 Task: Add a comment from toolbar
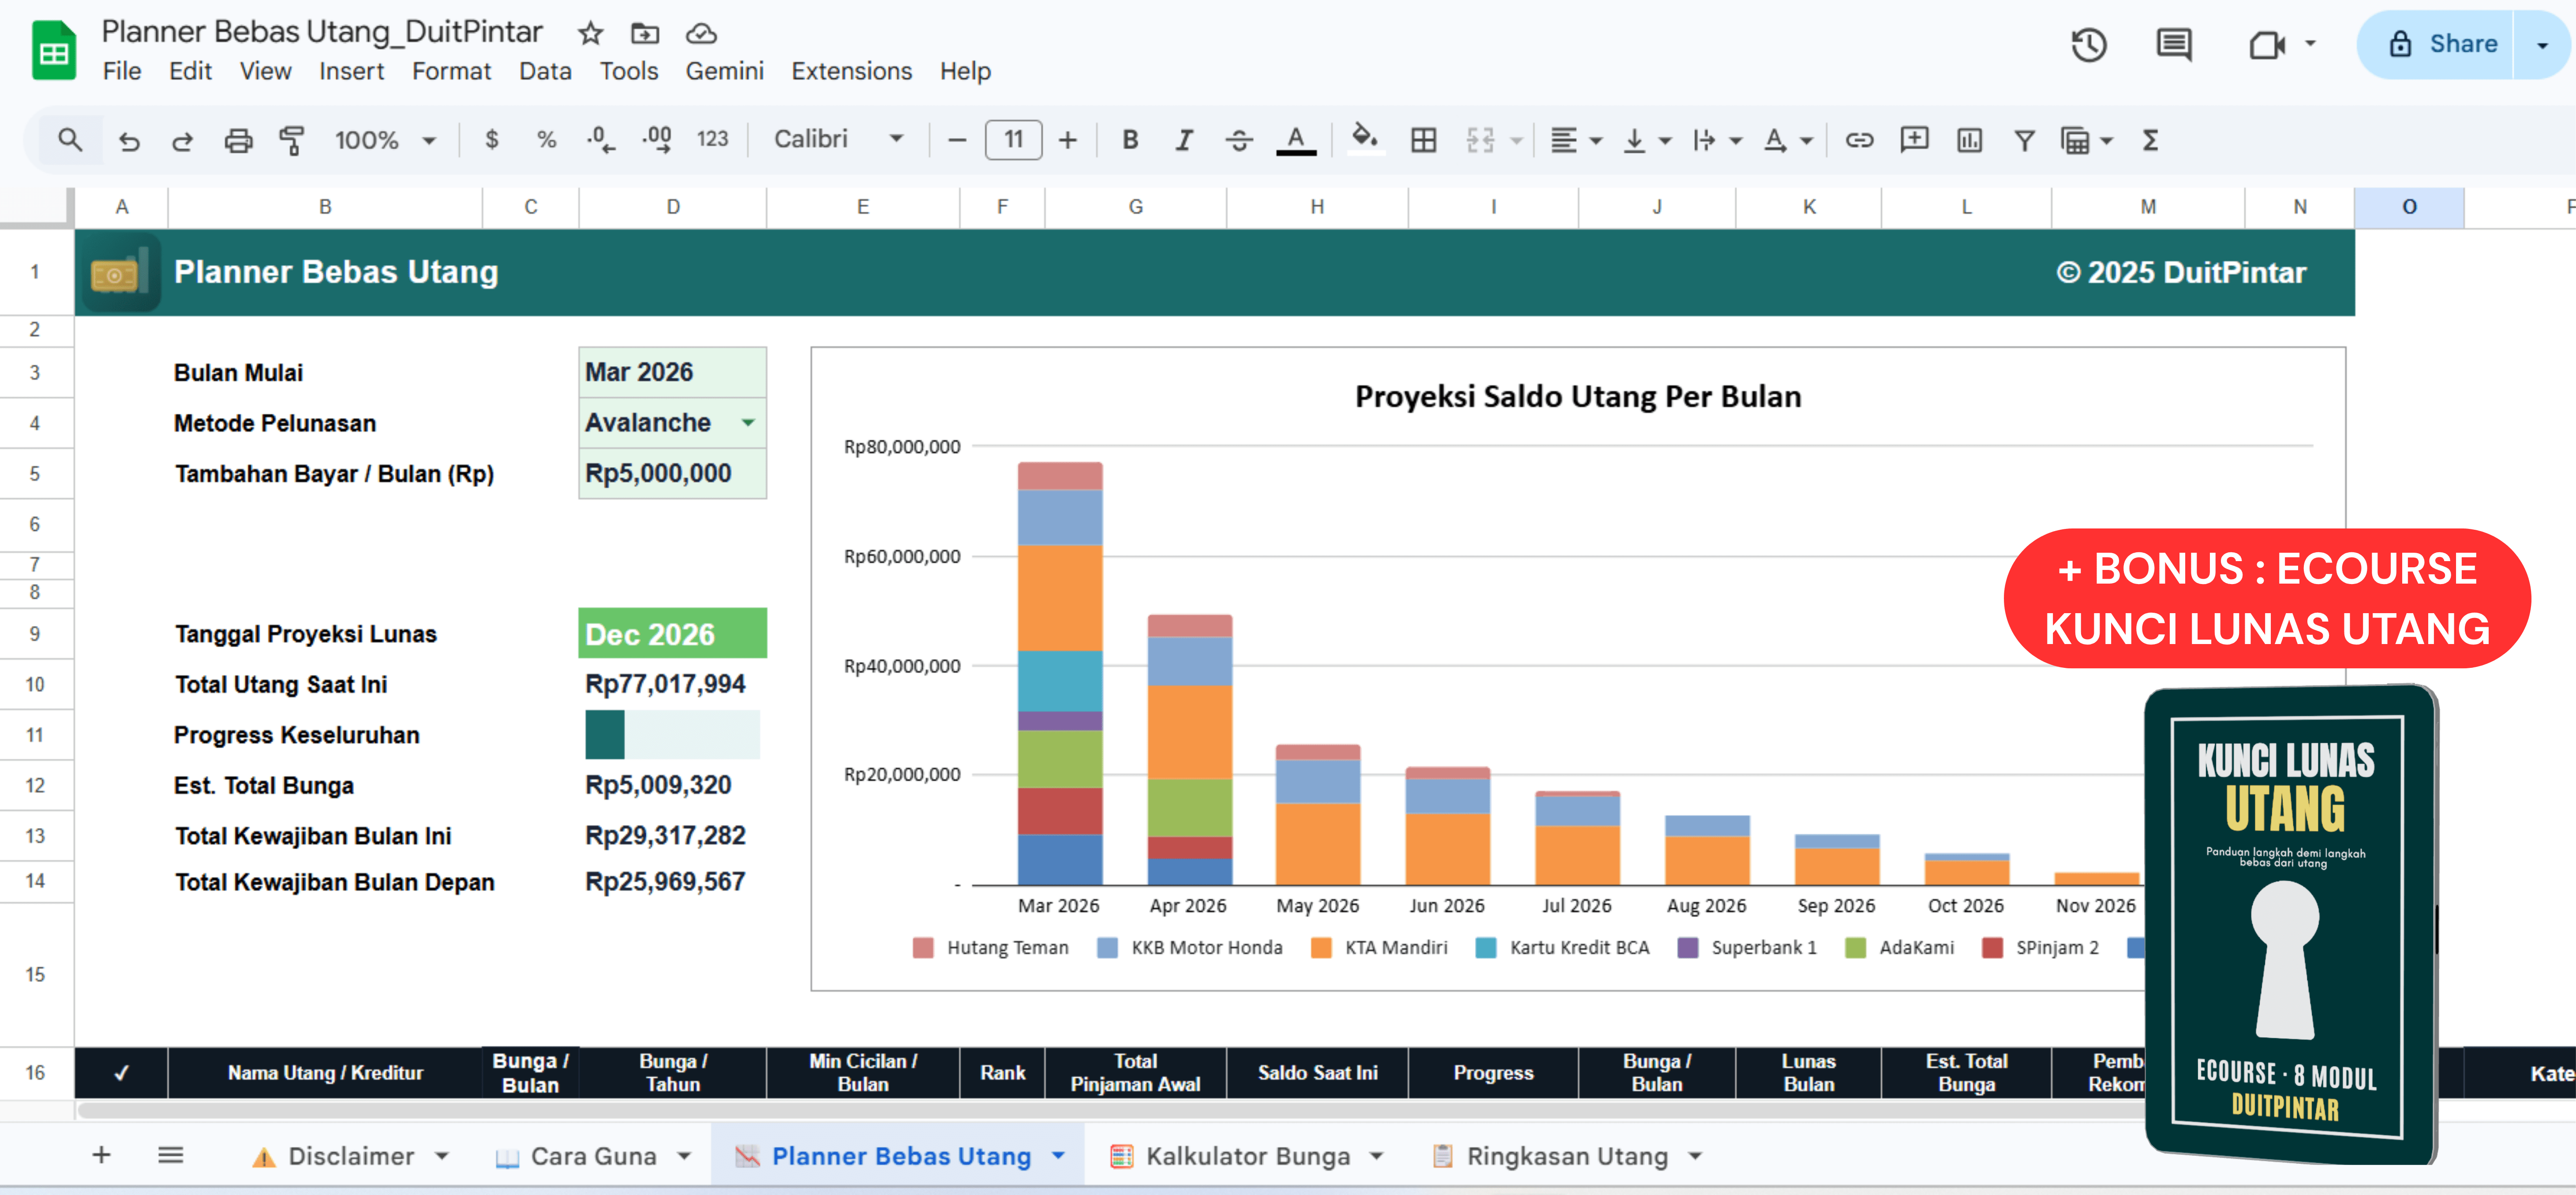tap(1914, 140)
